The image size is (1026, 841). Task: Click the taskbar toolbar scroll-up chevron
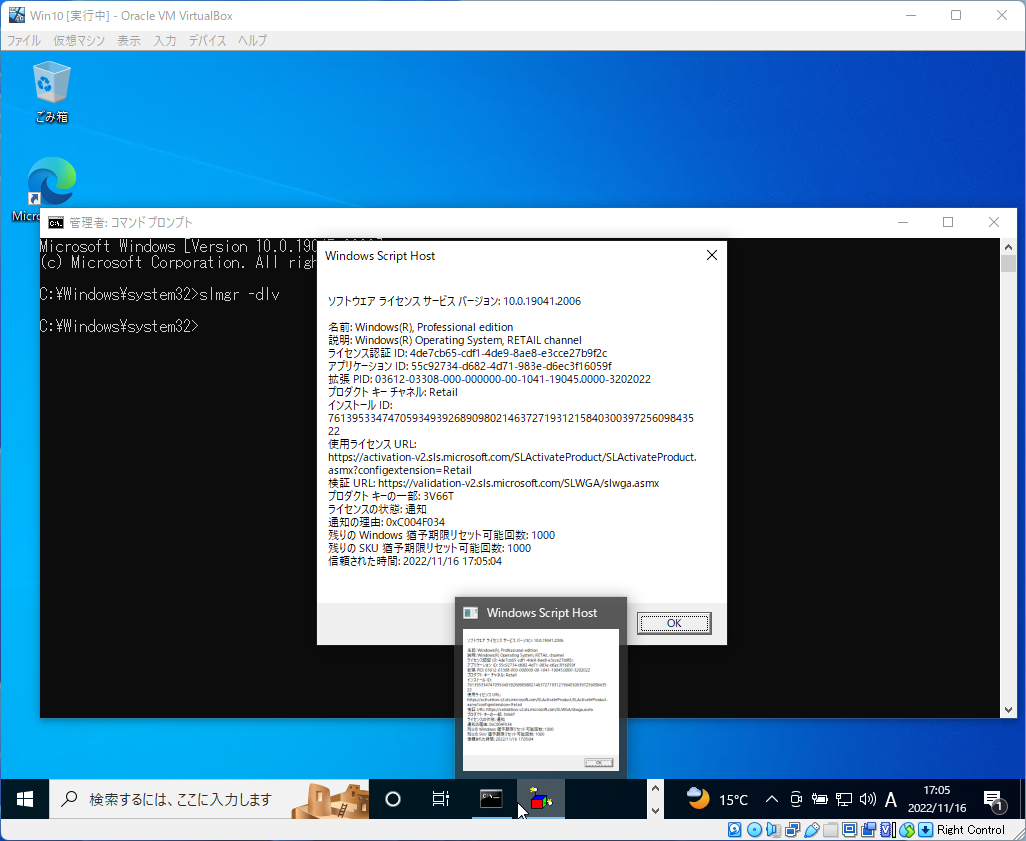656,789
